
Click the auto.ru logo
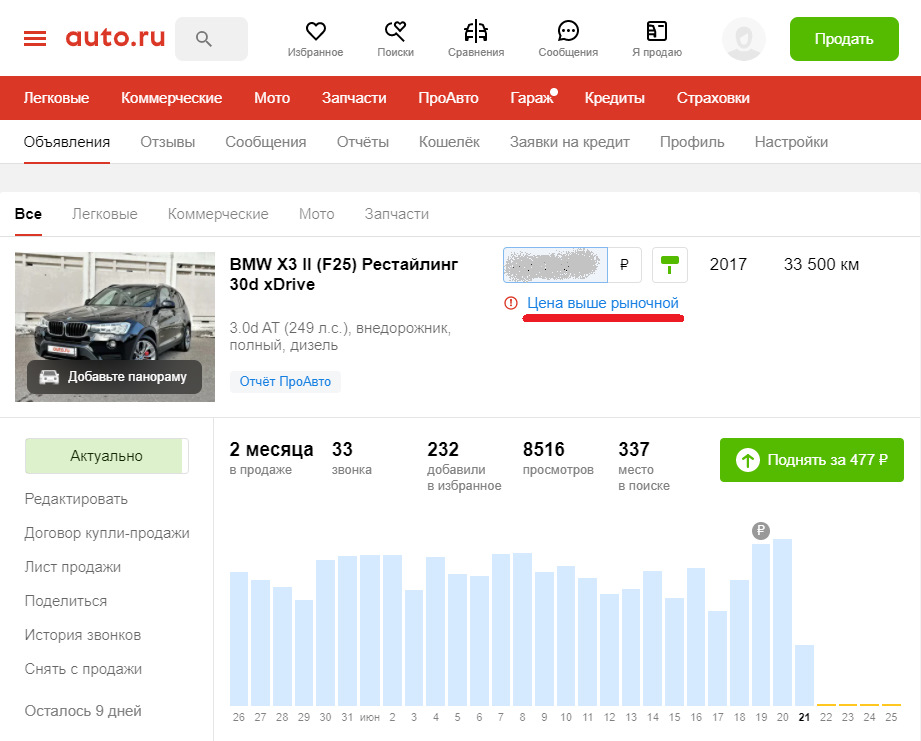115,38
